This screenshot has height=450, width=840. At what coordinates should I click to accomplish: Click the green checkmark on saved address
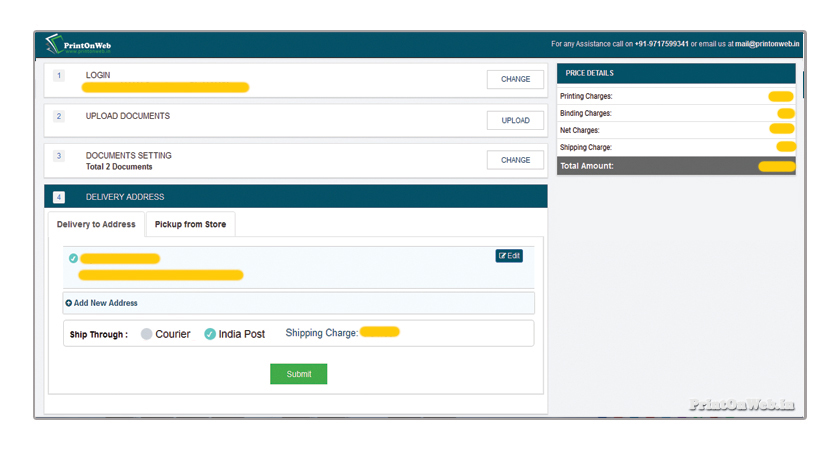click(x=73, y=259)
